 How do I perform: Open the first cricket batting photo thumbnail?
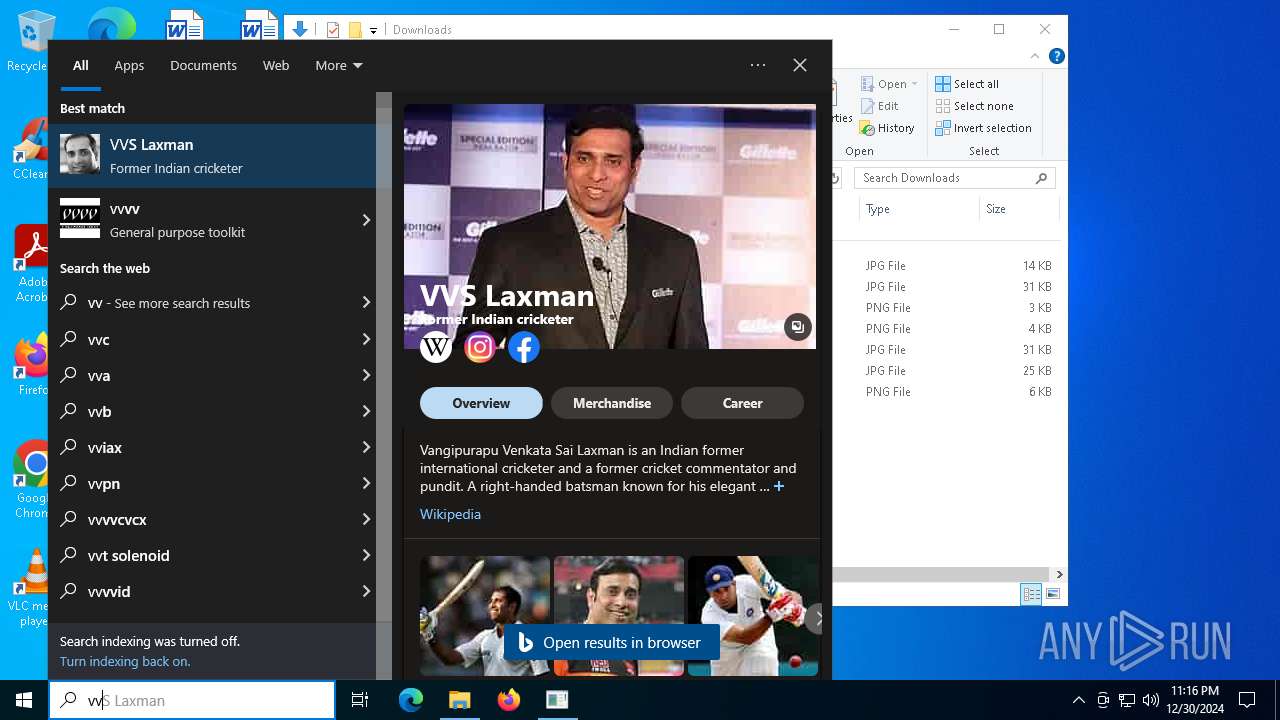(485, 616)
